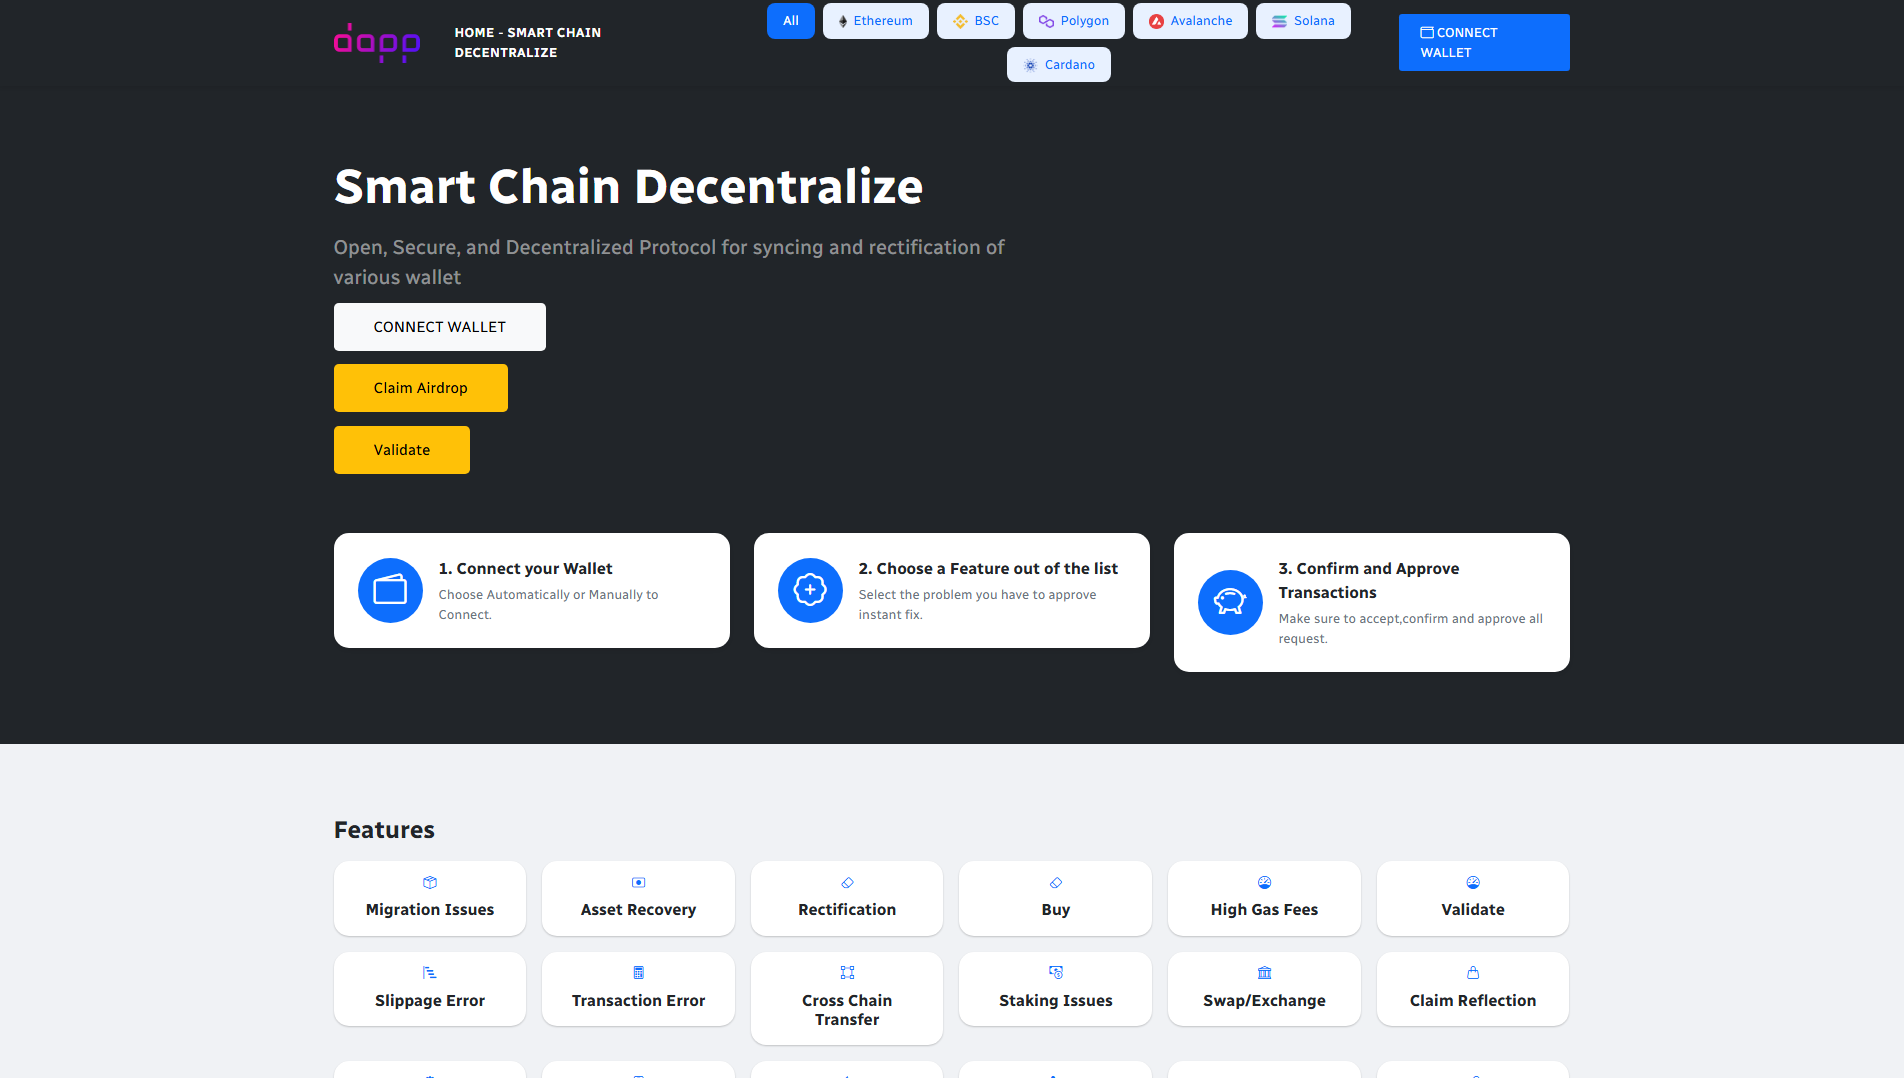
Task: Click the icon above Slippage Error
Action: (430, 972)
